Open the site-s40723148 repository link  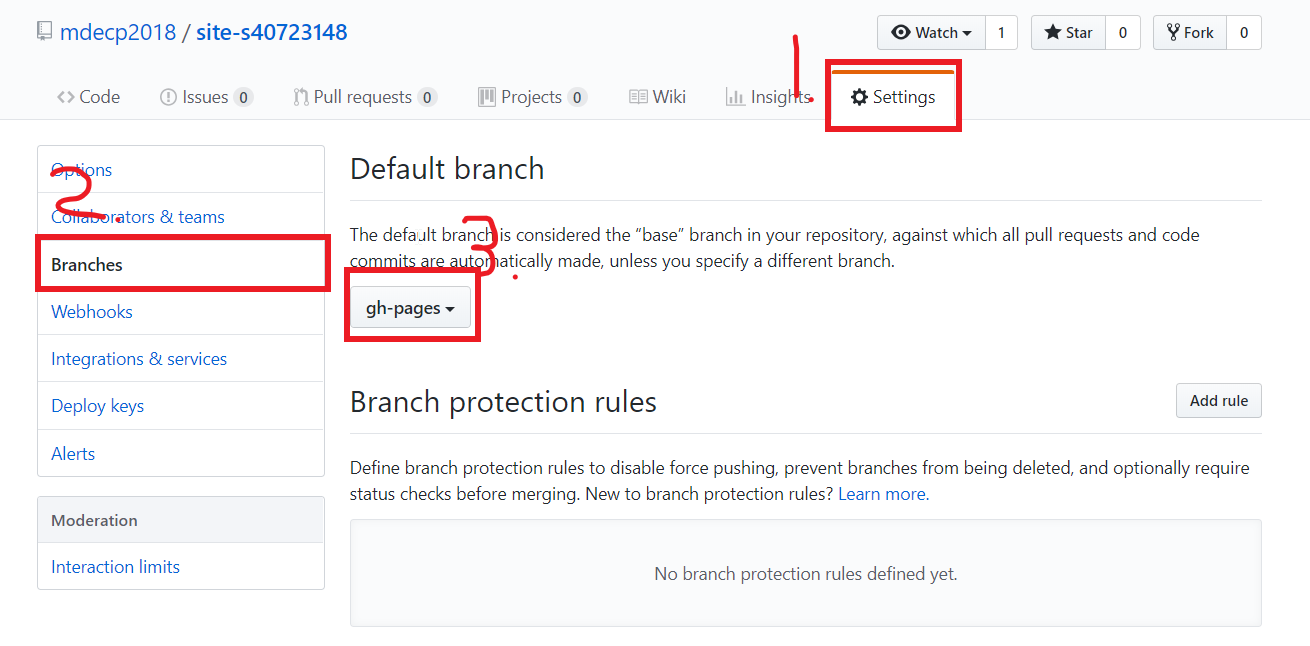point(271,32)
